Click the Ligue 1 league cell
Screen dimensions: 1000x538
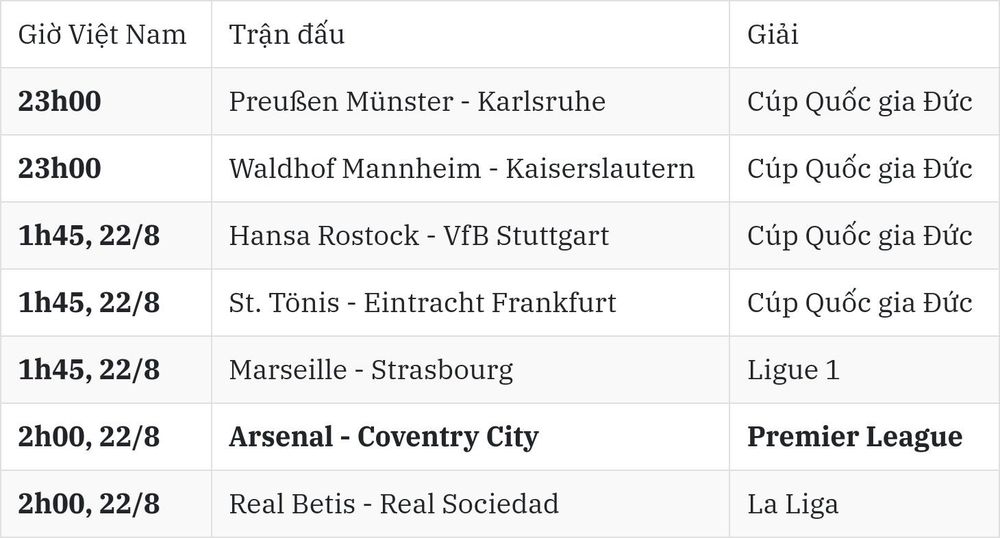click(x=793, y=370)
